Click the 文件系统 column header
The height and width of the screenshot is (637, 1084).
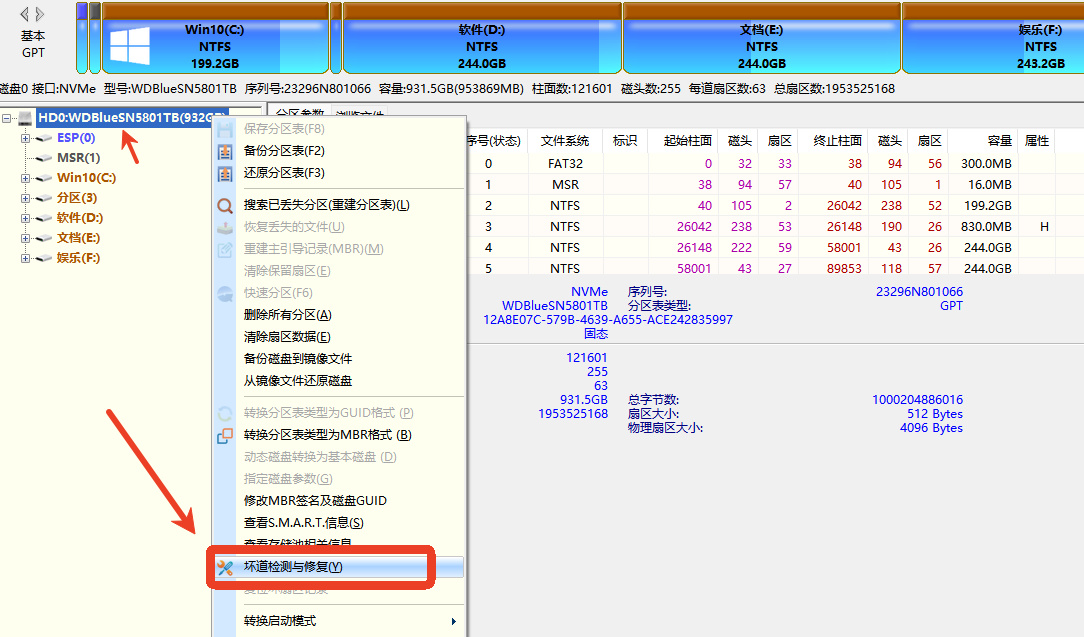click(564, 141)
